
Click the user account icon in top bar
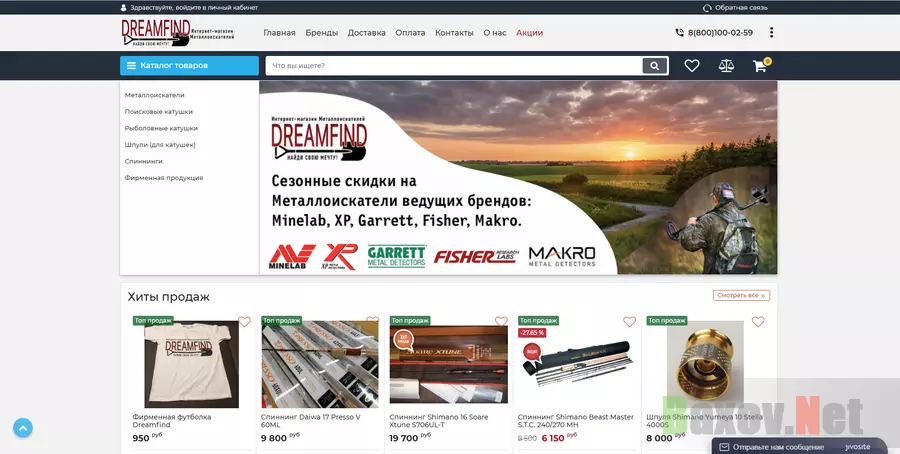point(123,8)
